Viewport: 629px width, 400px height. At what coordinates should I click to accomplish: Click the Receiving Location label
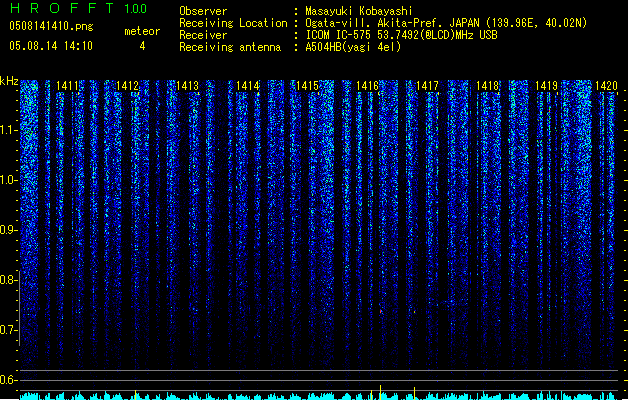pos(233,23)
